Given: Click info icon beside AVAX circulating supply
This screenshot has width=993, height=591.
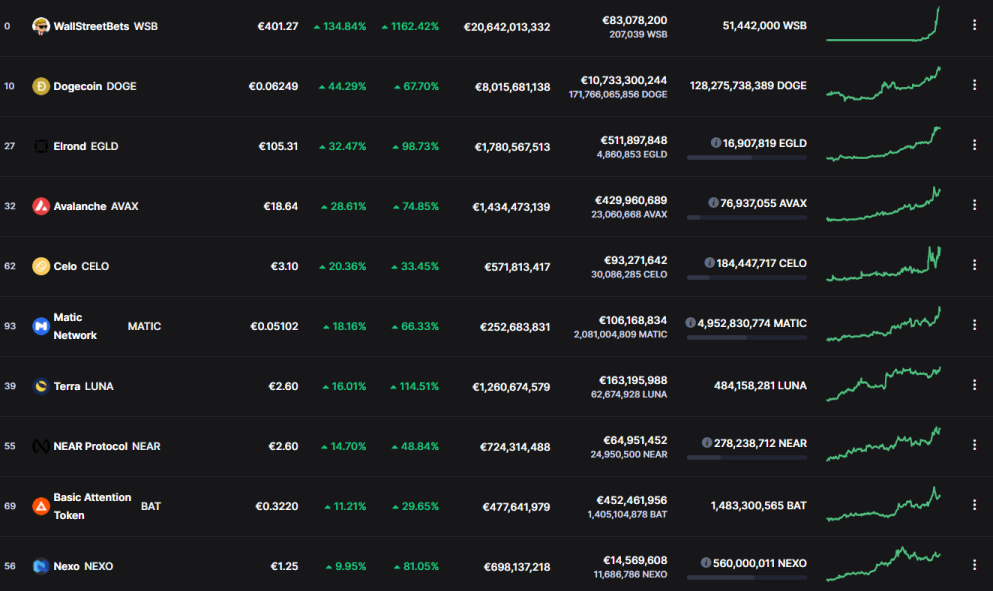Looking at the screenshot, I should pos(713,203).
